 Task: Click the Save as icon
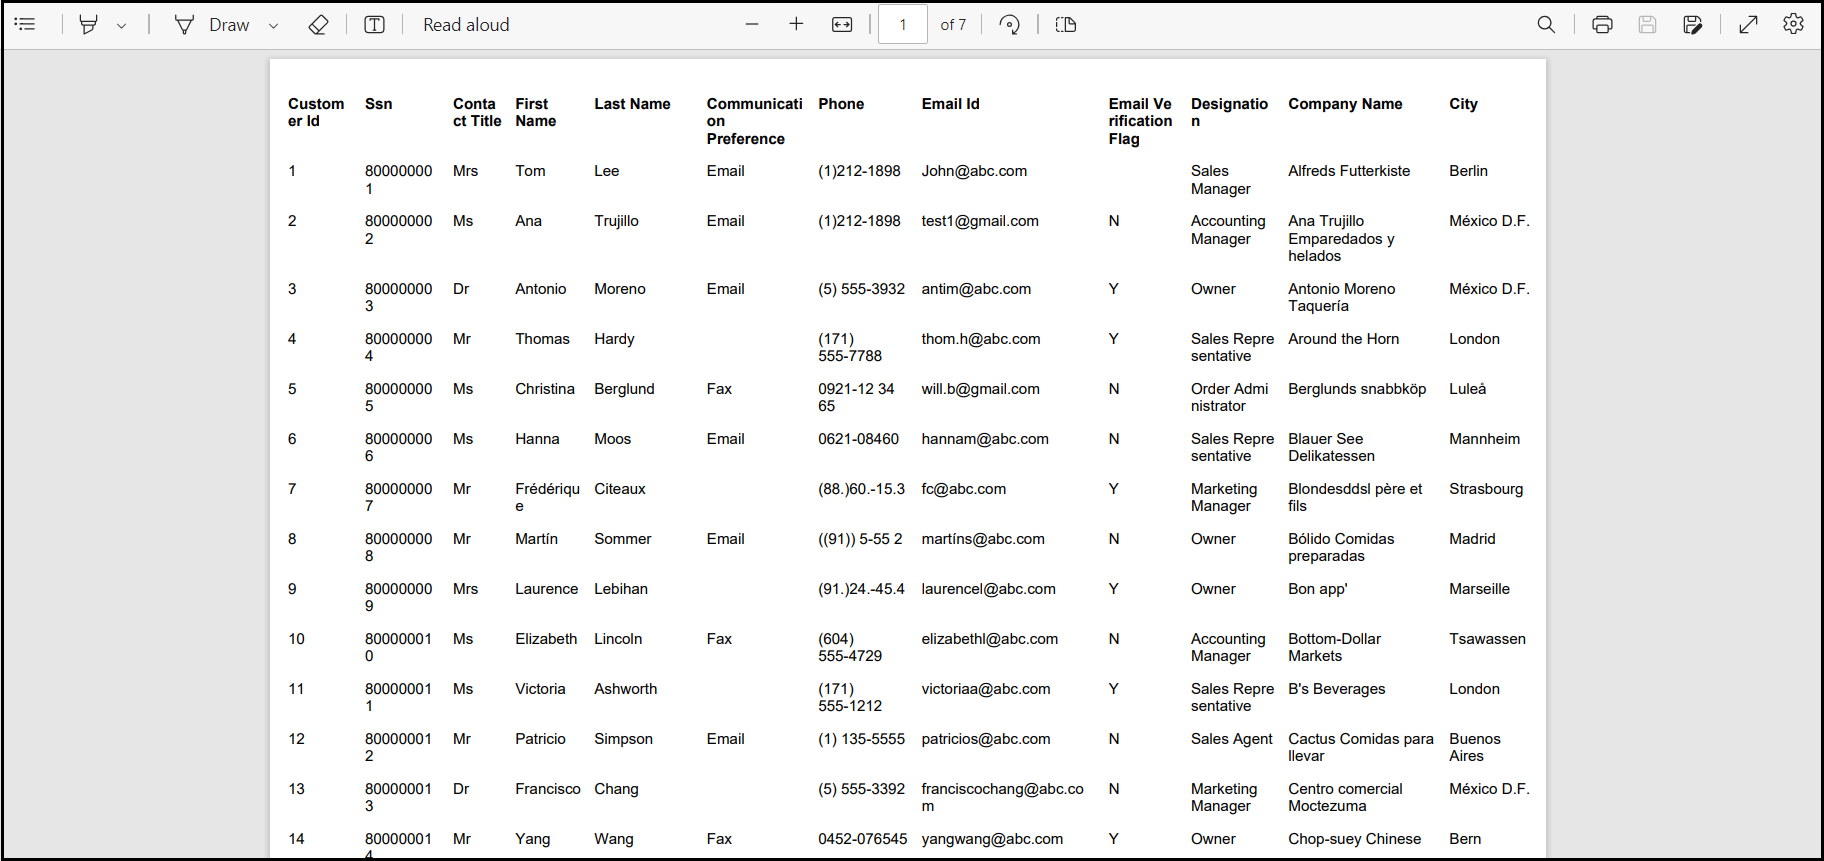(1692, 24)
